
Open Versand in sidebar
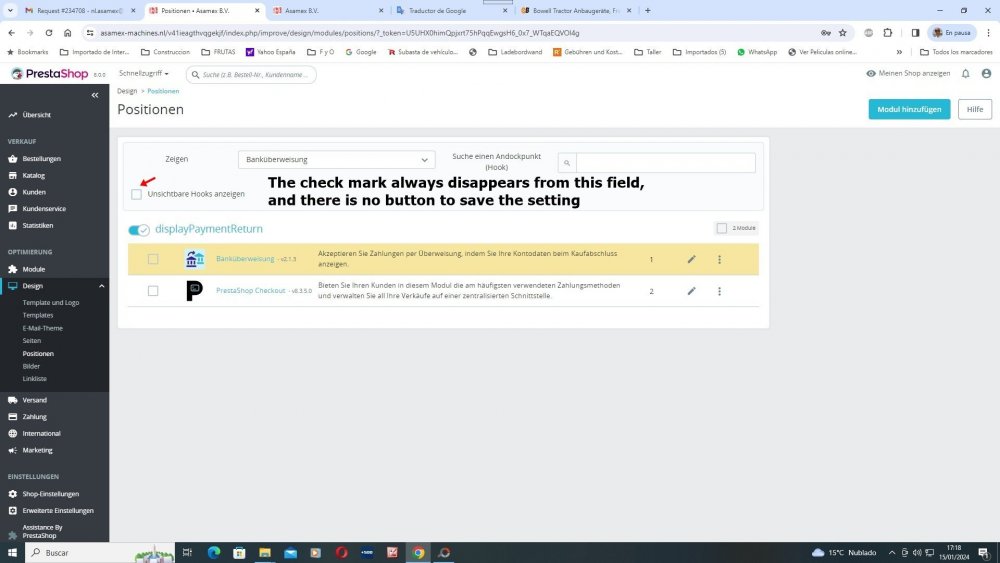34,400
